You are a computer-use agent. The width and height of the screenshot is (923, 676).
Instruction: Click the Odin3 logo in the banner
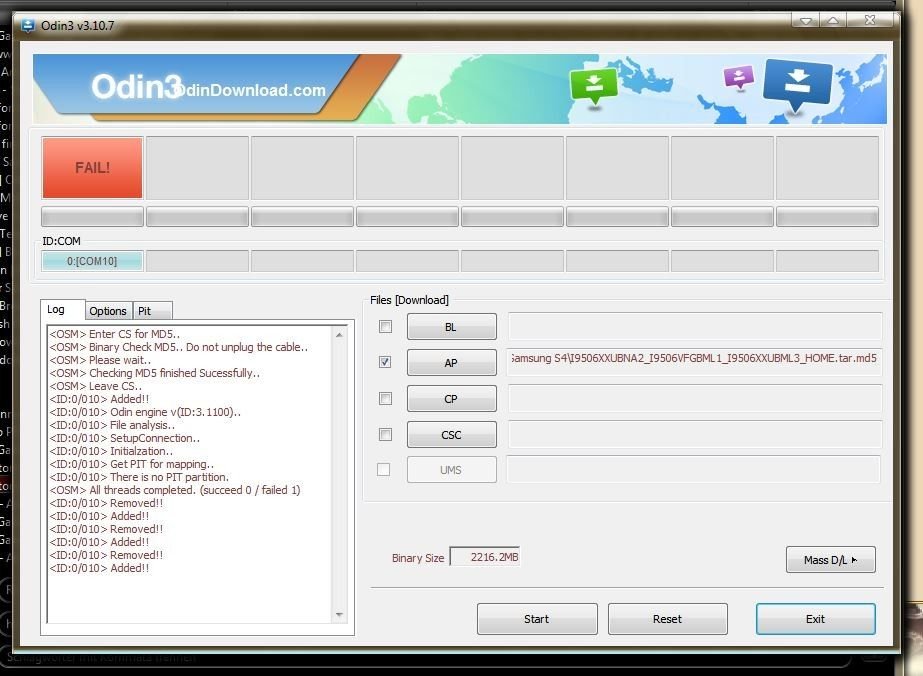point(135,87)
